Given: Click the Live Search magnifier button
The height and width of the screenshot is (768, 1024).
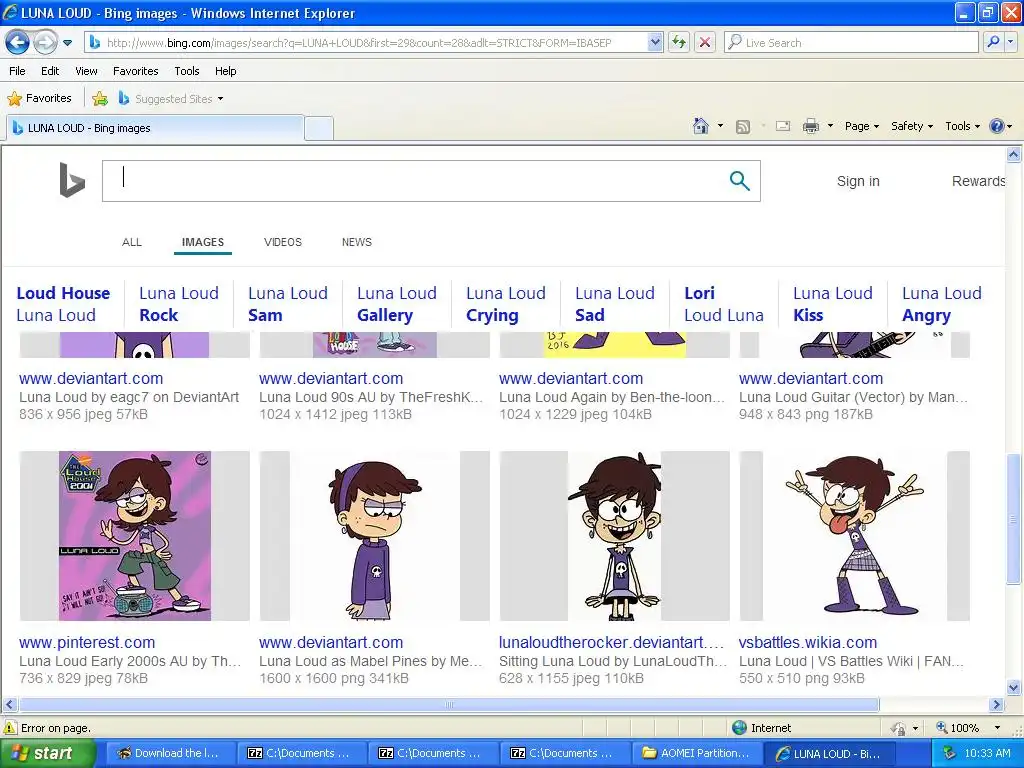Looking at the screenshot, I should pos(993,43).
